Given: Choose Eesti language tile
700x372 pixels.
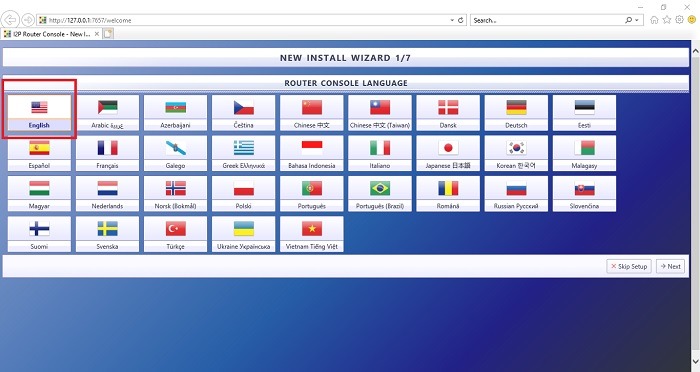Looking at the screenshot, I should click(584, 113).
